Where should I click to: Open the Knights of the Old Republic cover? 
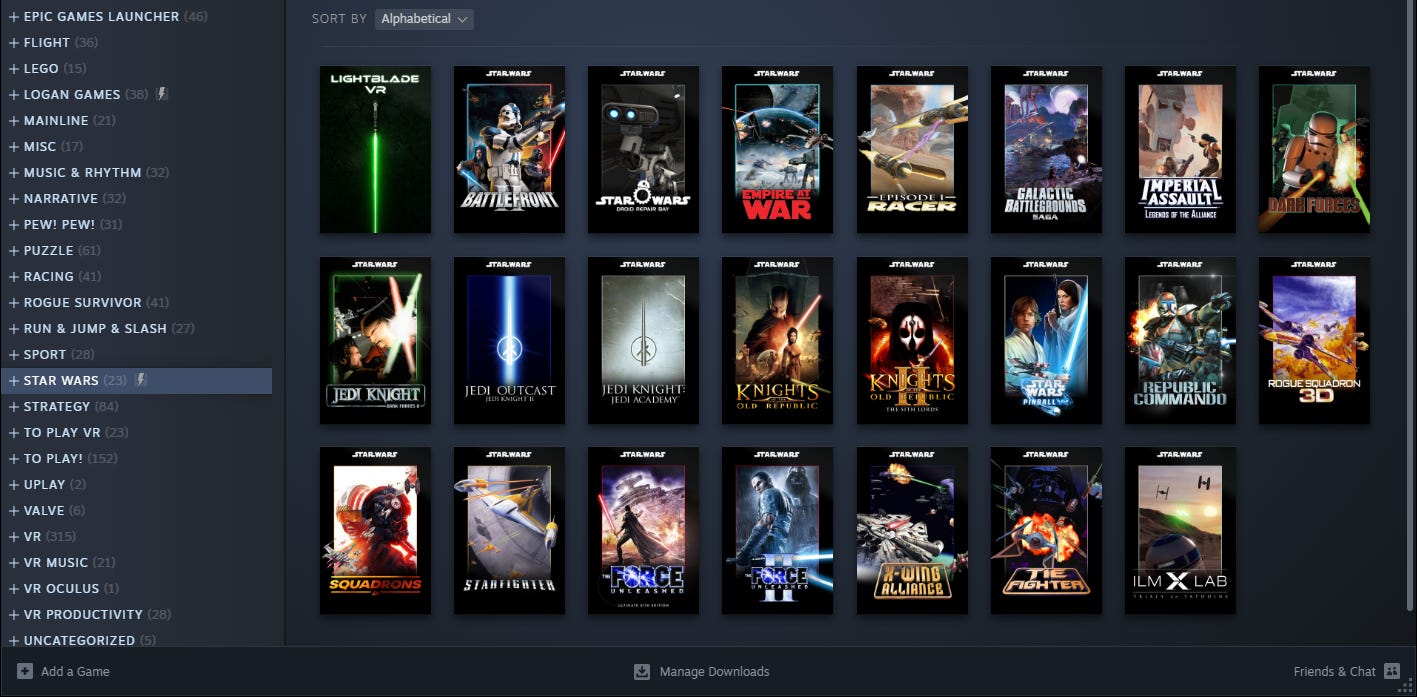[x=777, y=340]
